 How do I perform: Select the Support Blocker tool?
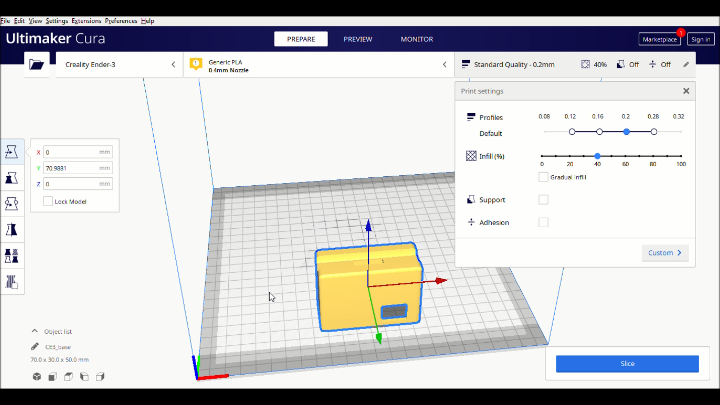click(11, 281)
